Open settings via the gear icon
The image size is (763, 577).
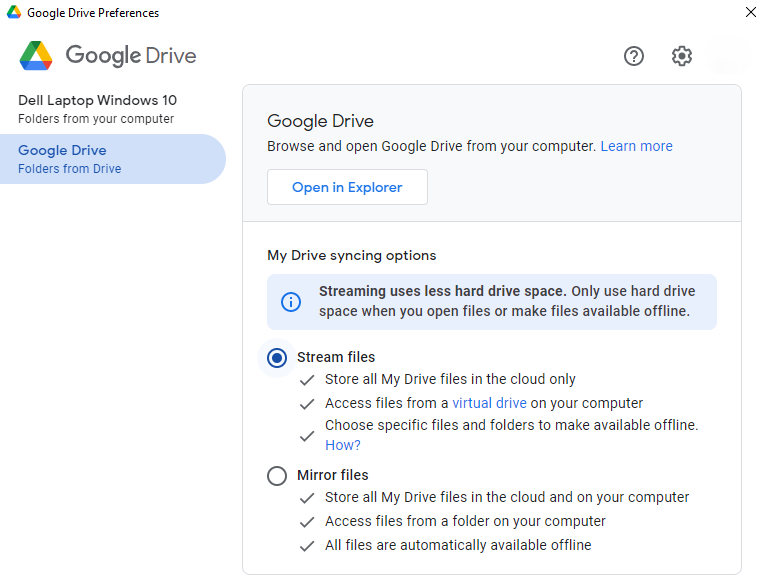pos(682,56)
